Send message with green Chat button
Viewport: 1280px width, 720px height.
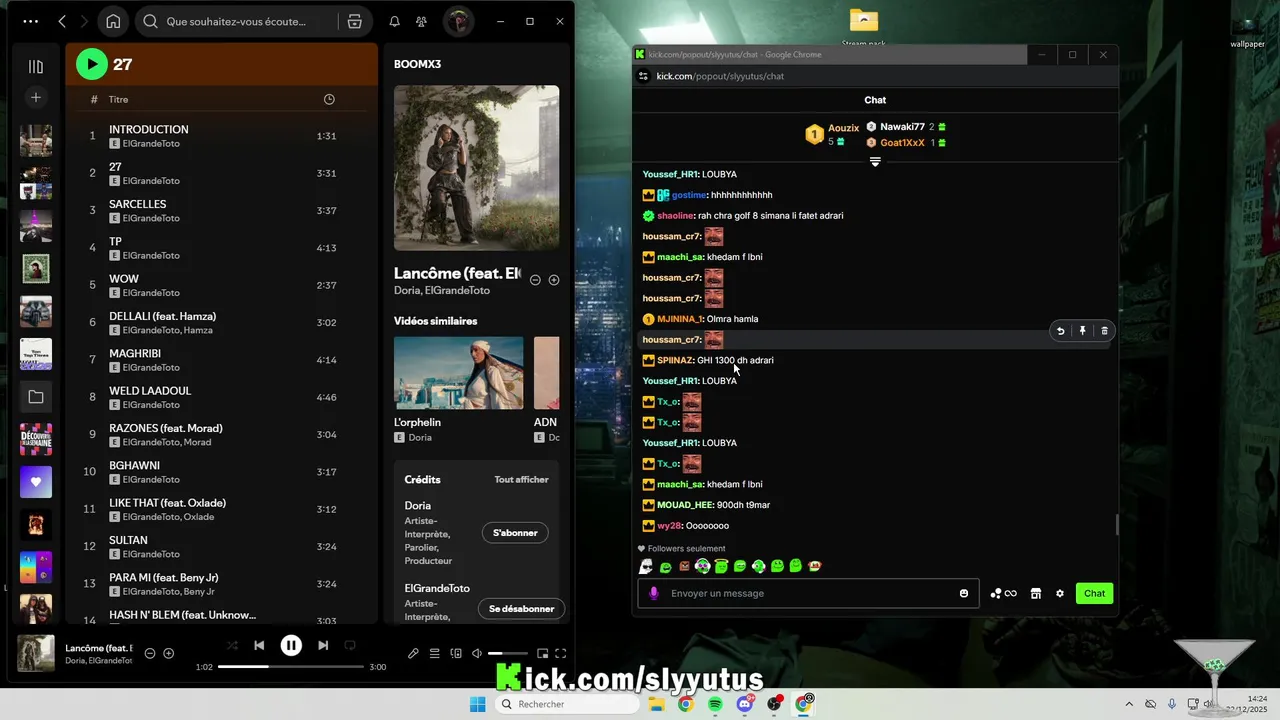tap(1095, 593)
